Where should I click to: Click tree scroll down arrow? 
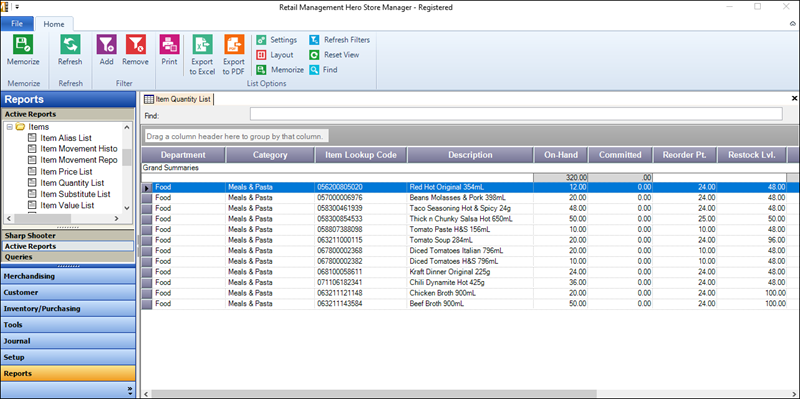[x=127, y=208]
